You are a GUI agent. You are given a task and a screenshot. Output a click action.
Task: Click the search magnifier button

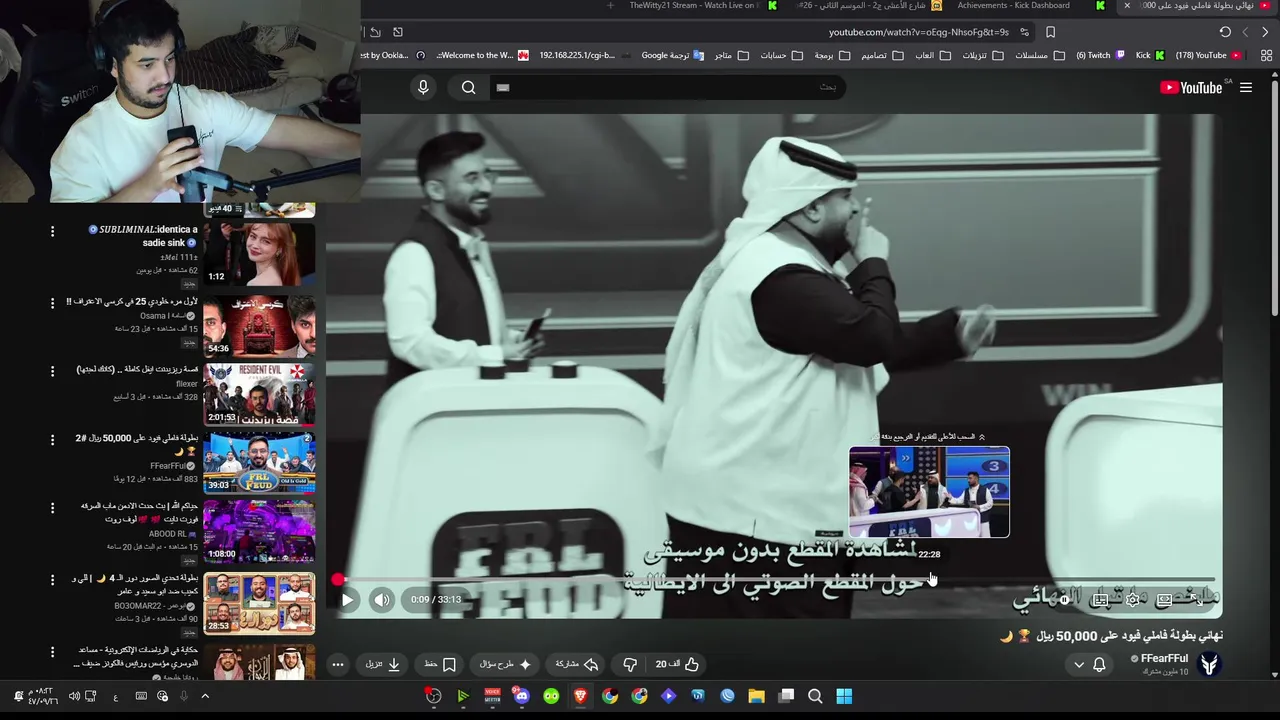tap(469, 88)
